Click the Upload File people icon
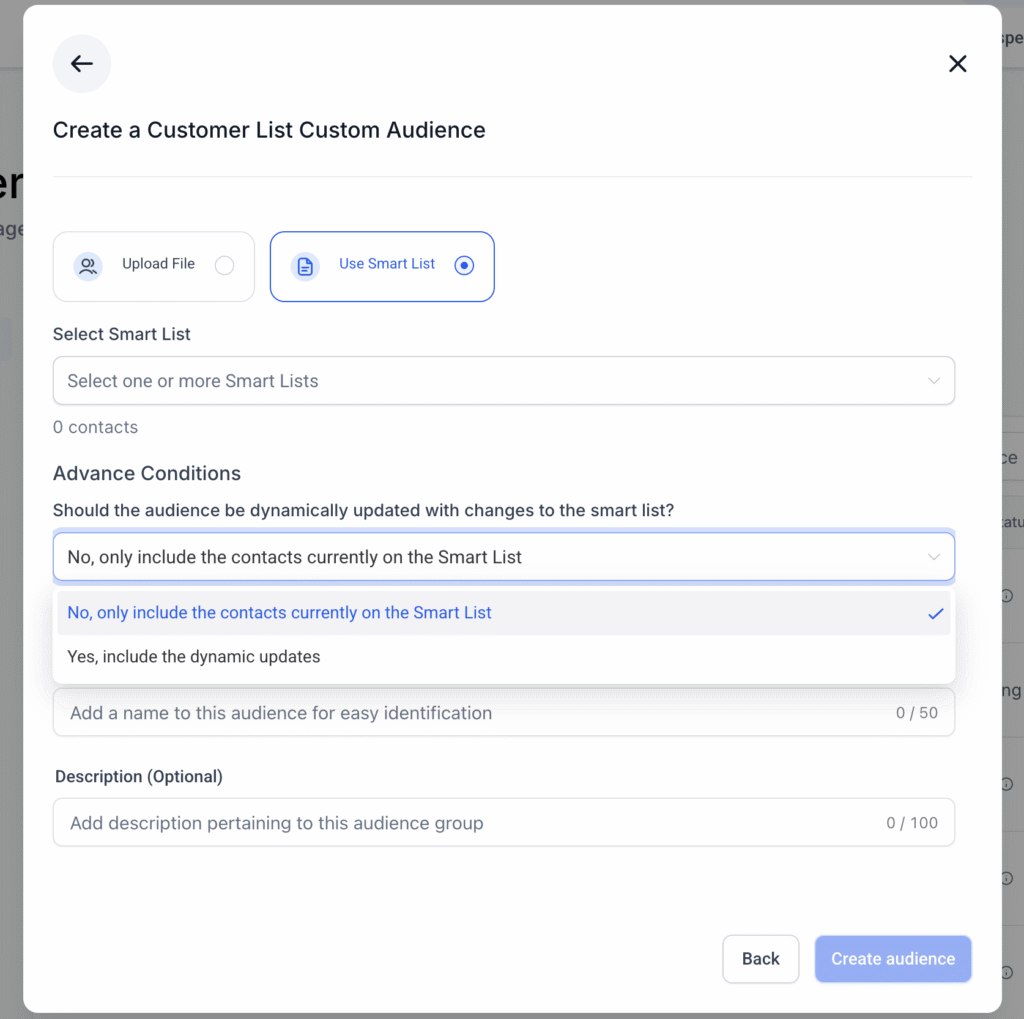 [x=88, y=266]
